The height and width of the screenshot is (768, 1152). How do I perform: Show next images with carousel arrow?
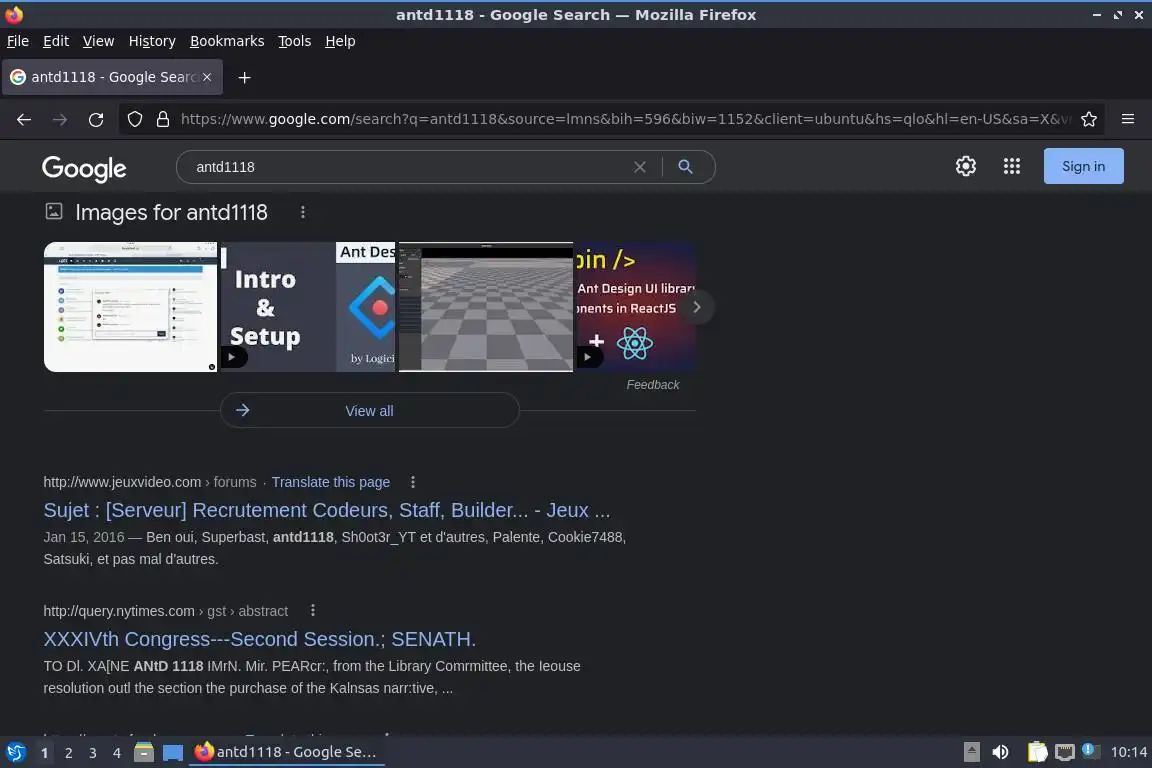[696, 307]
